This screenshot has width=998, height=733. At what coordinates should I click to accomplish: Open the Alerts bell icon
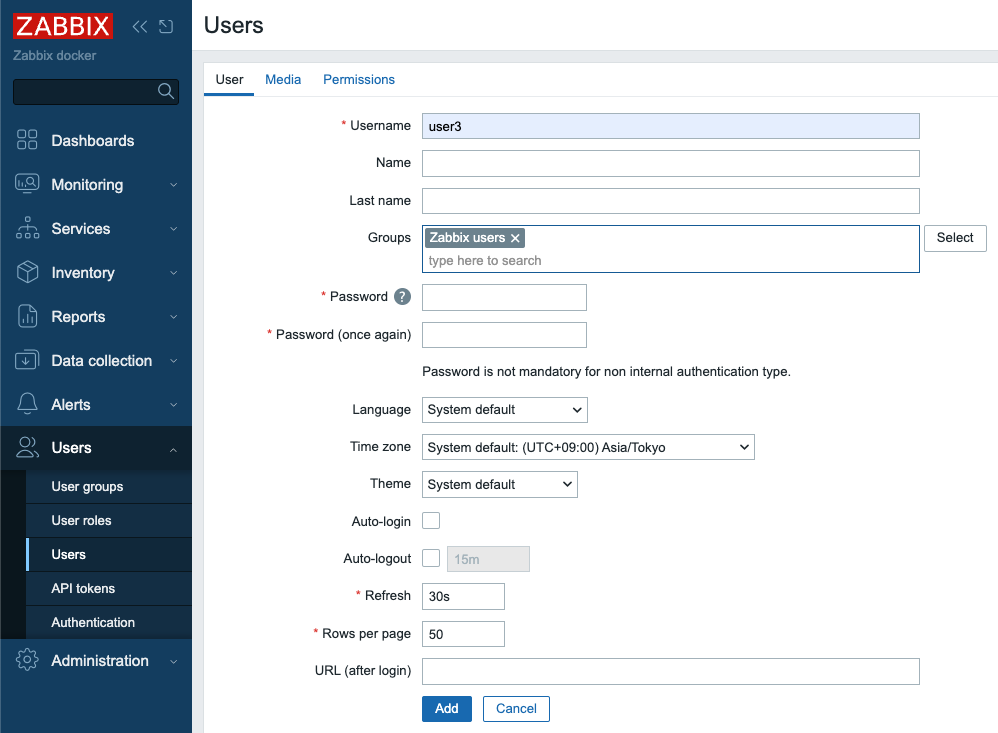[27, 404]
